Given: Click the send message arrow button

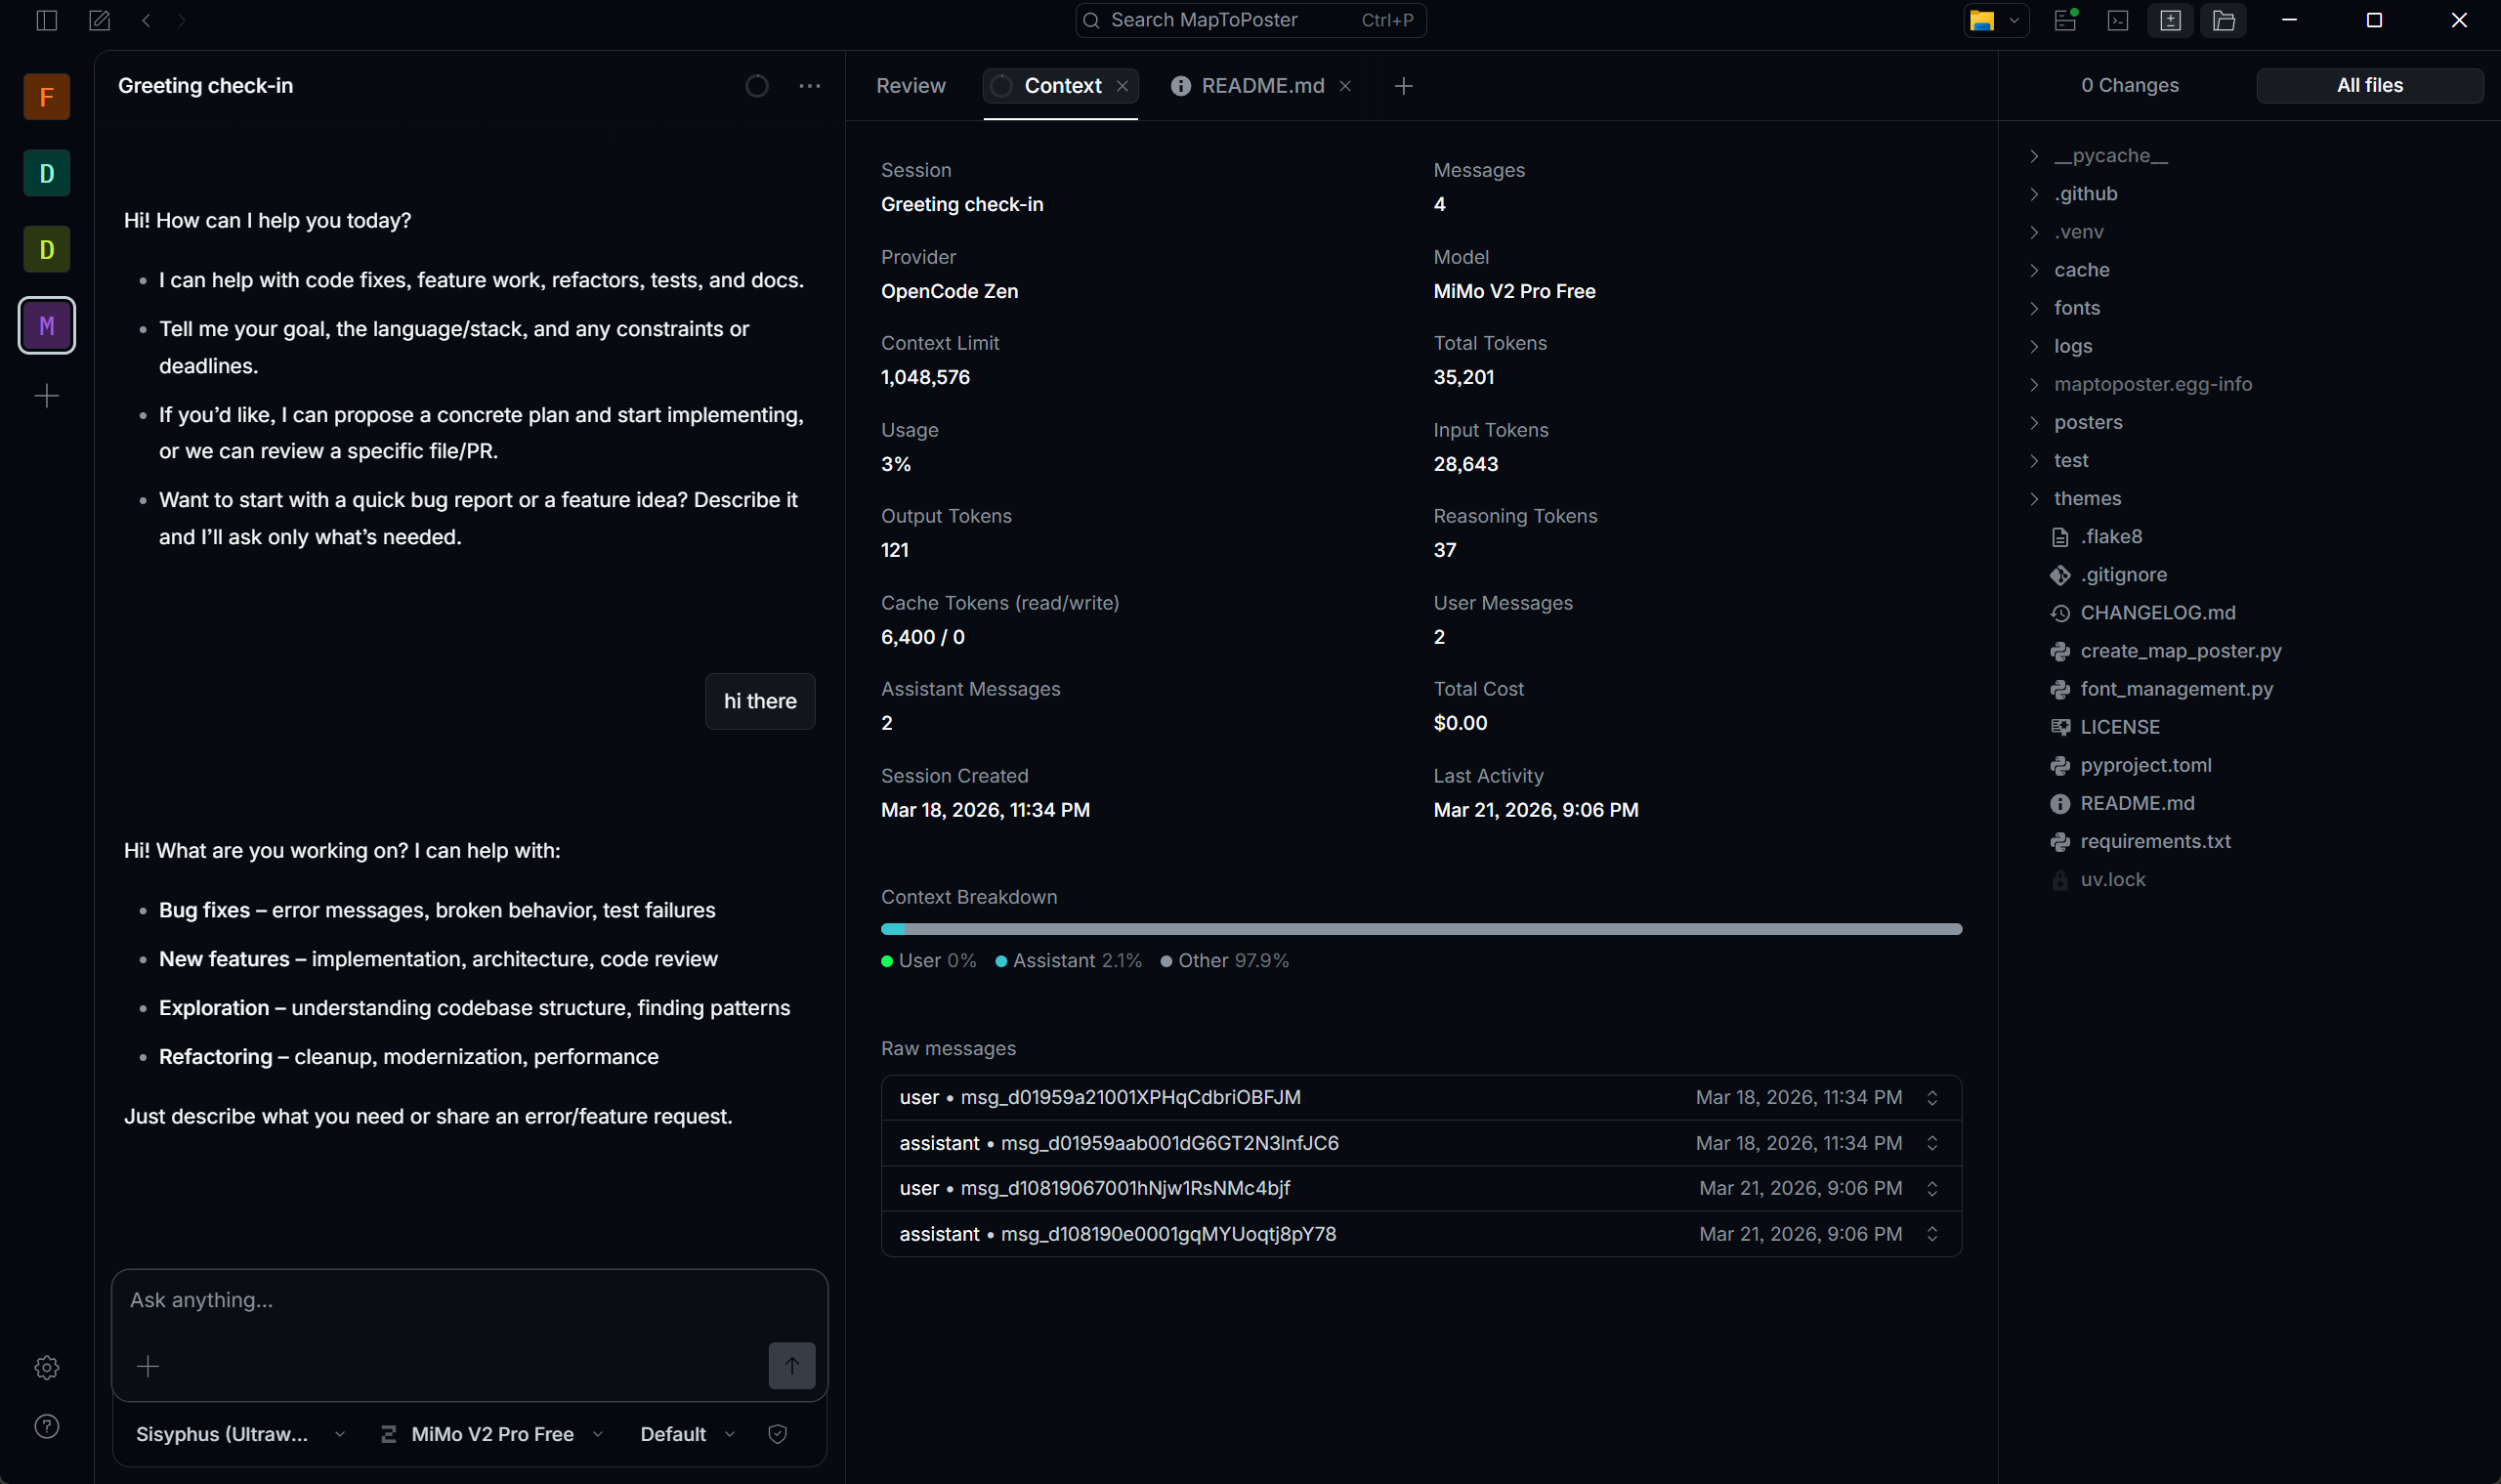Looking at the screenshot, I should pyautogui.click(x=791, y=1365).
